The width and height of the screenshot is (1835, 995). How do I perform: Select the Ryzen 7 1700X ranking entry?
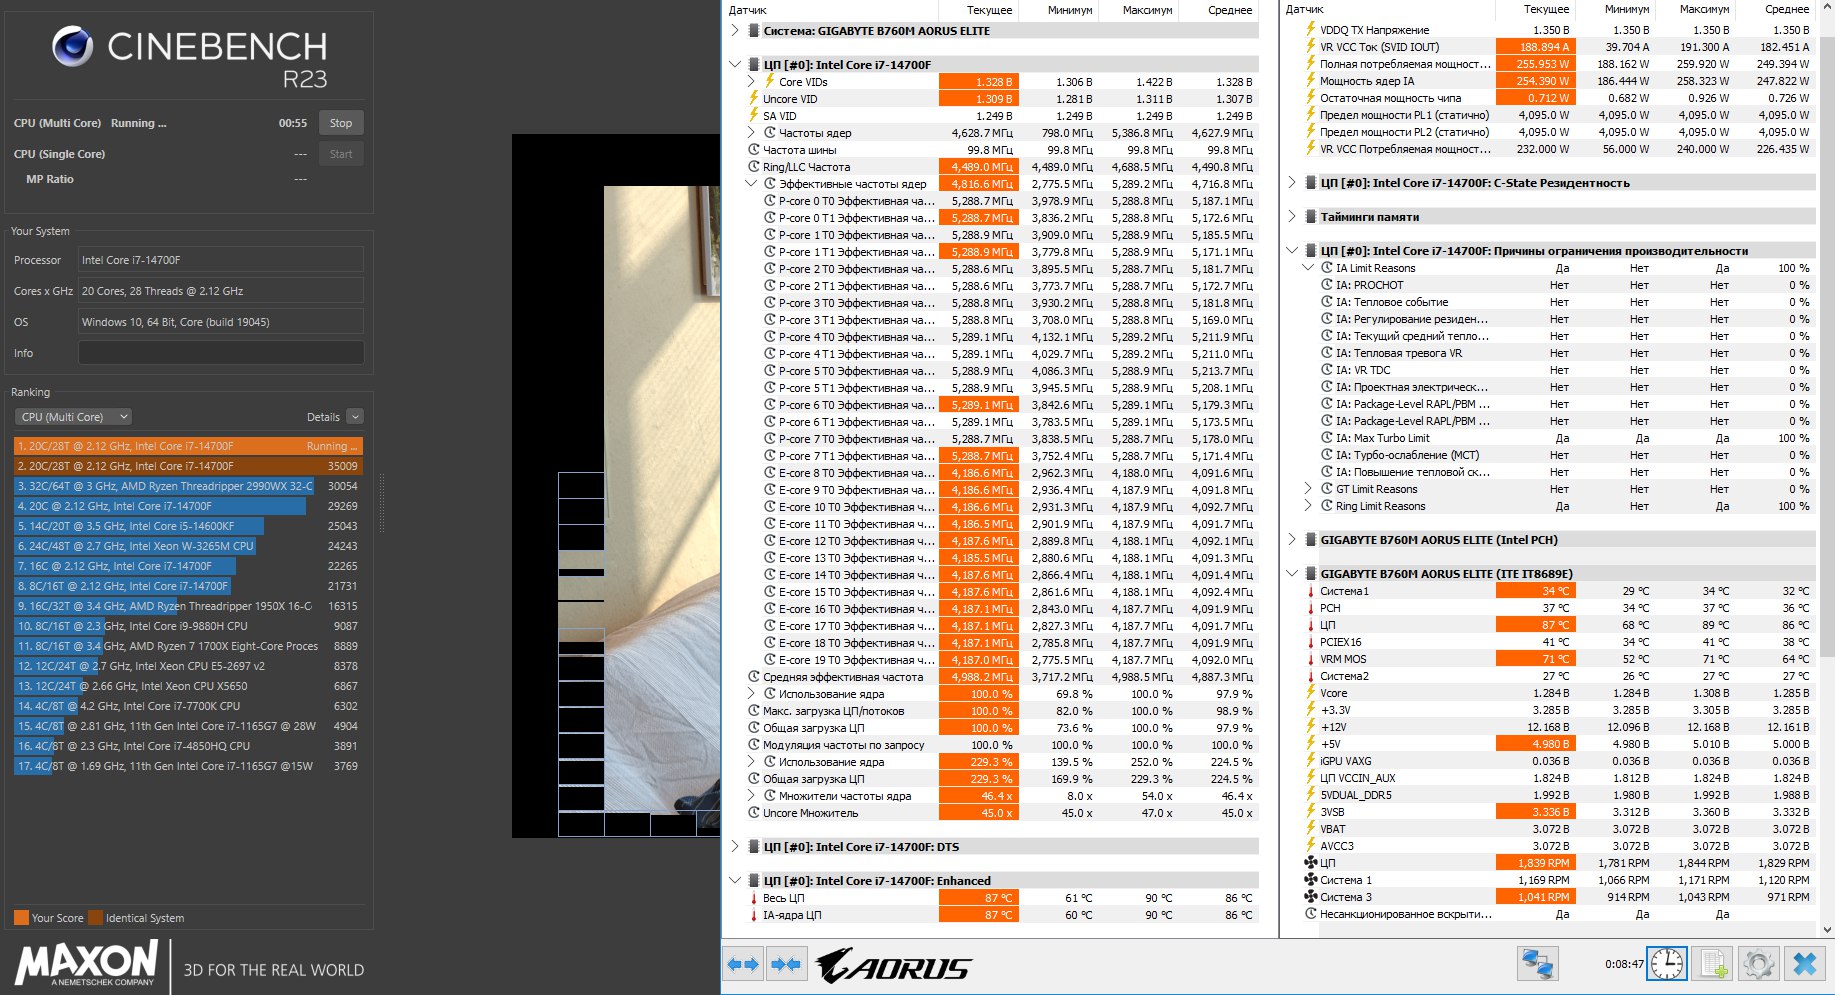[x=188, y=646]
